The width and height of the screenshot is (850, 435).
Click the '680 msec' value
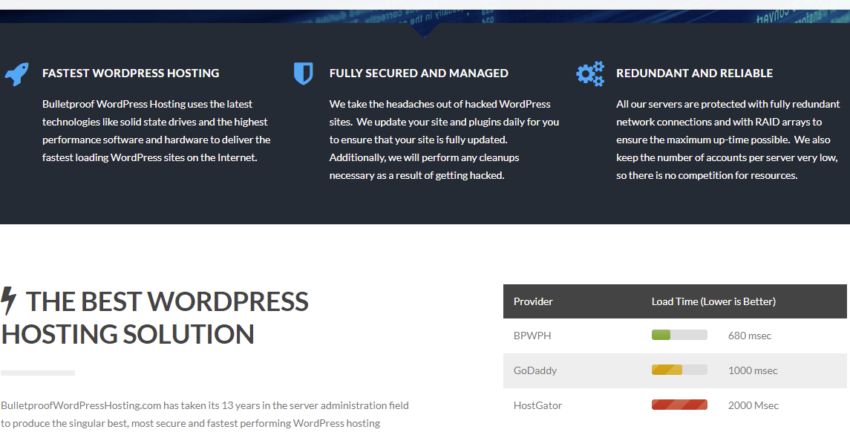click(x=750, y=336)
